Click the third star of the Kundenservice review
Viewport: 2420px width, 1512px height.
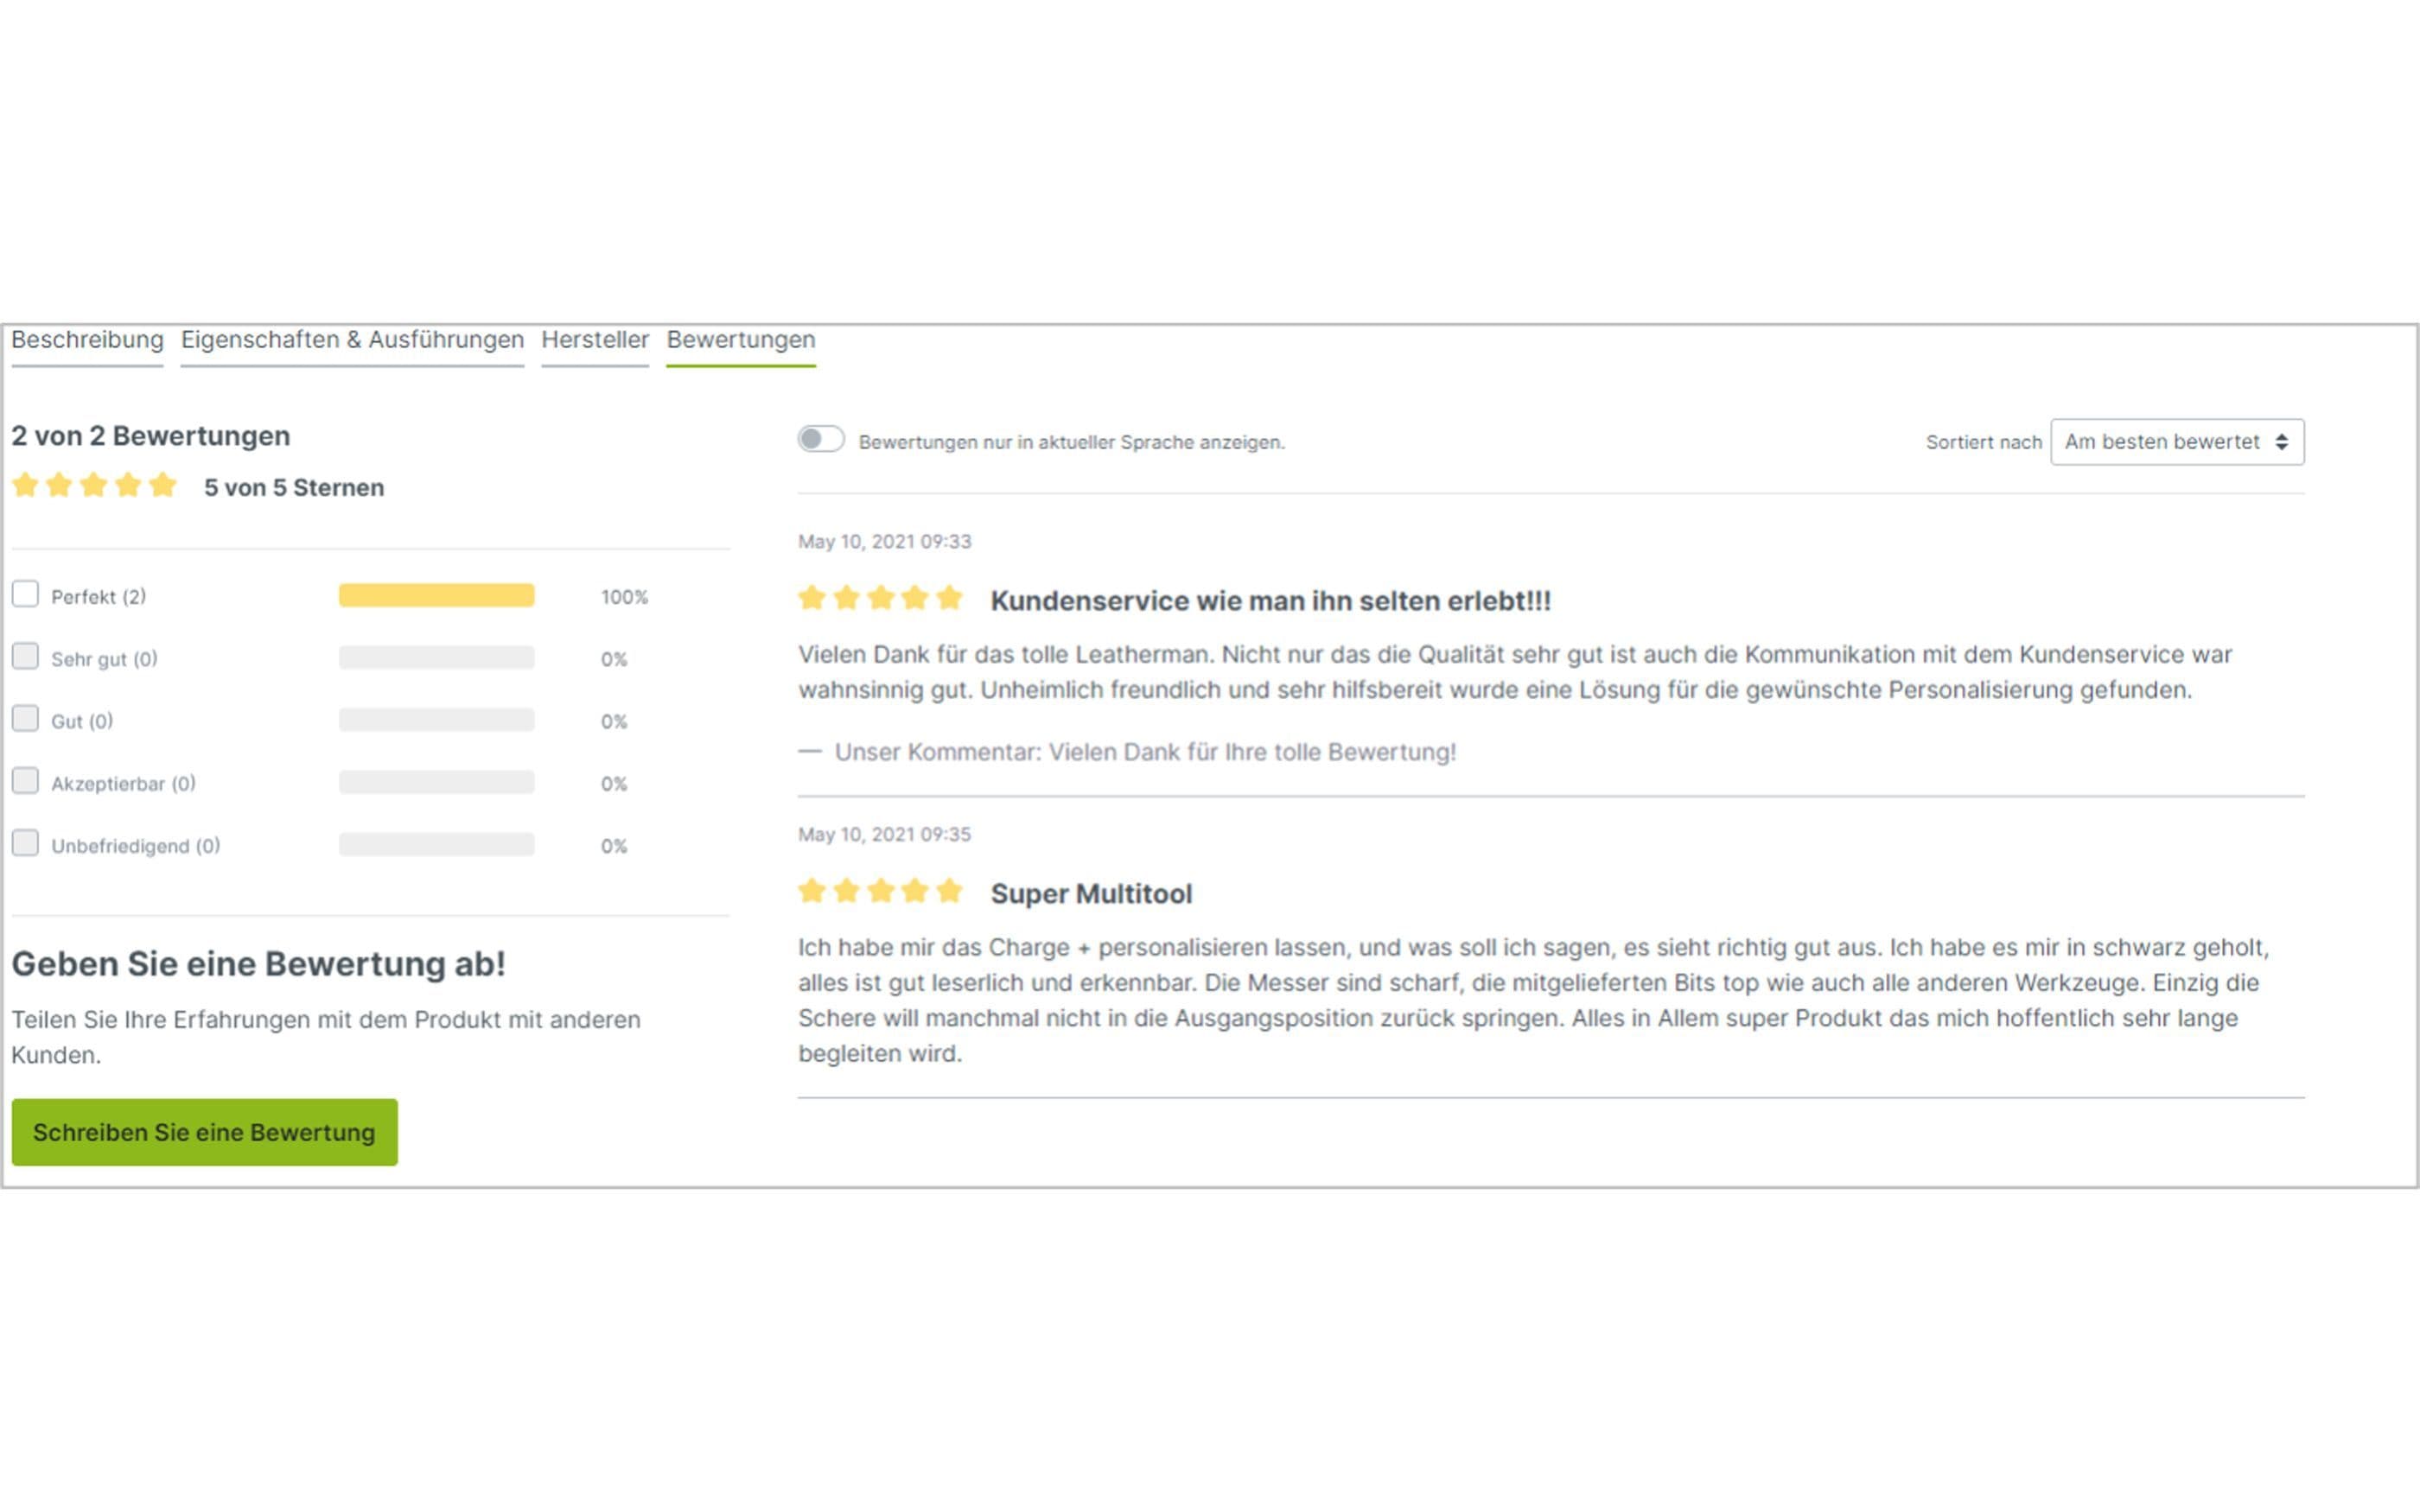(x=880, y=598)
